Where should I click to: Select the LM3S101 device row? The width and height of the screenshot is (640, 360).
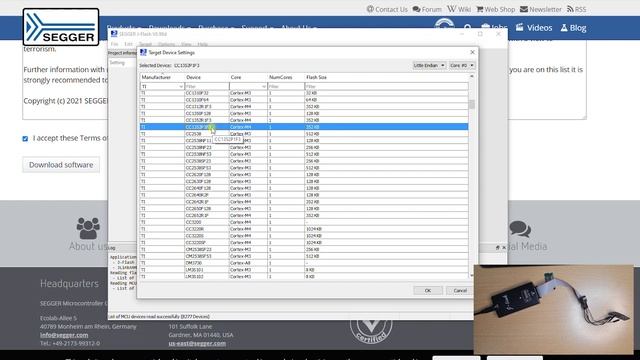pos(304,270)
